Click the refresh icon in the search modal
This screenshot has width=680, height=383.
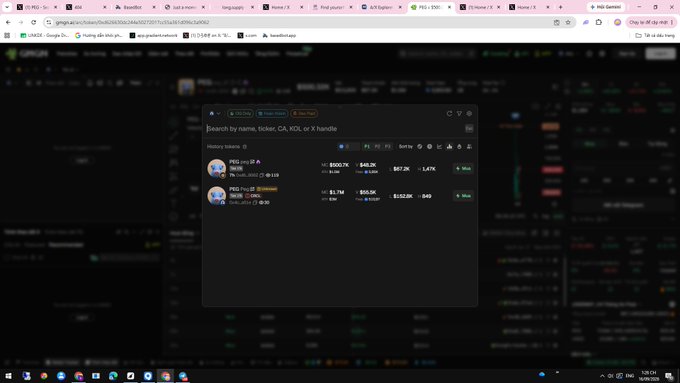coord(449,114)
